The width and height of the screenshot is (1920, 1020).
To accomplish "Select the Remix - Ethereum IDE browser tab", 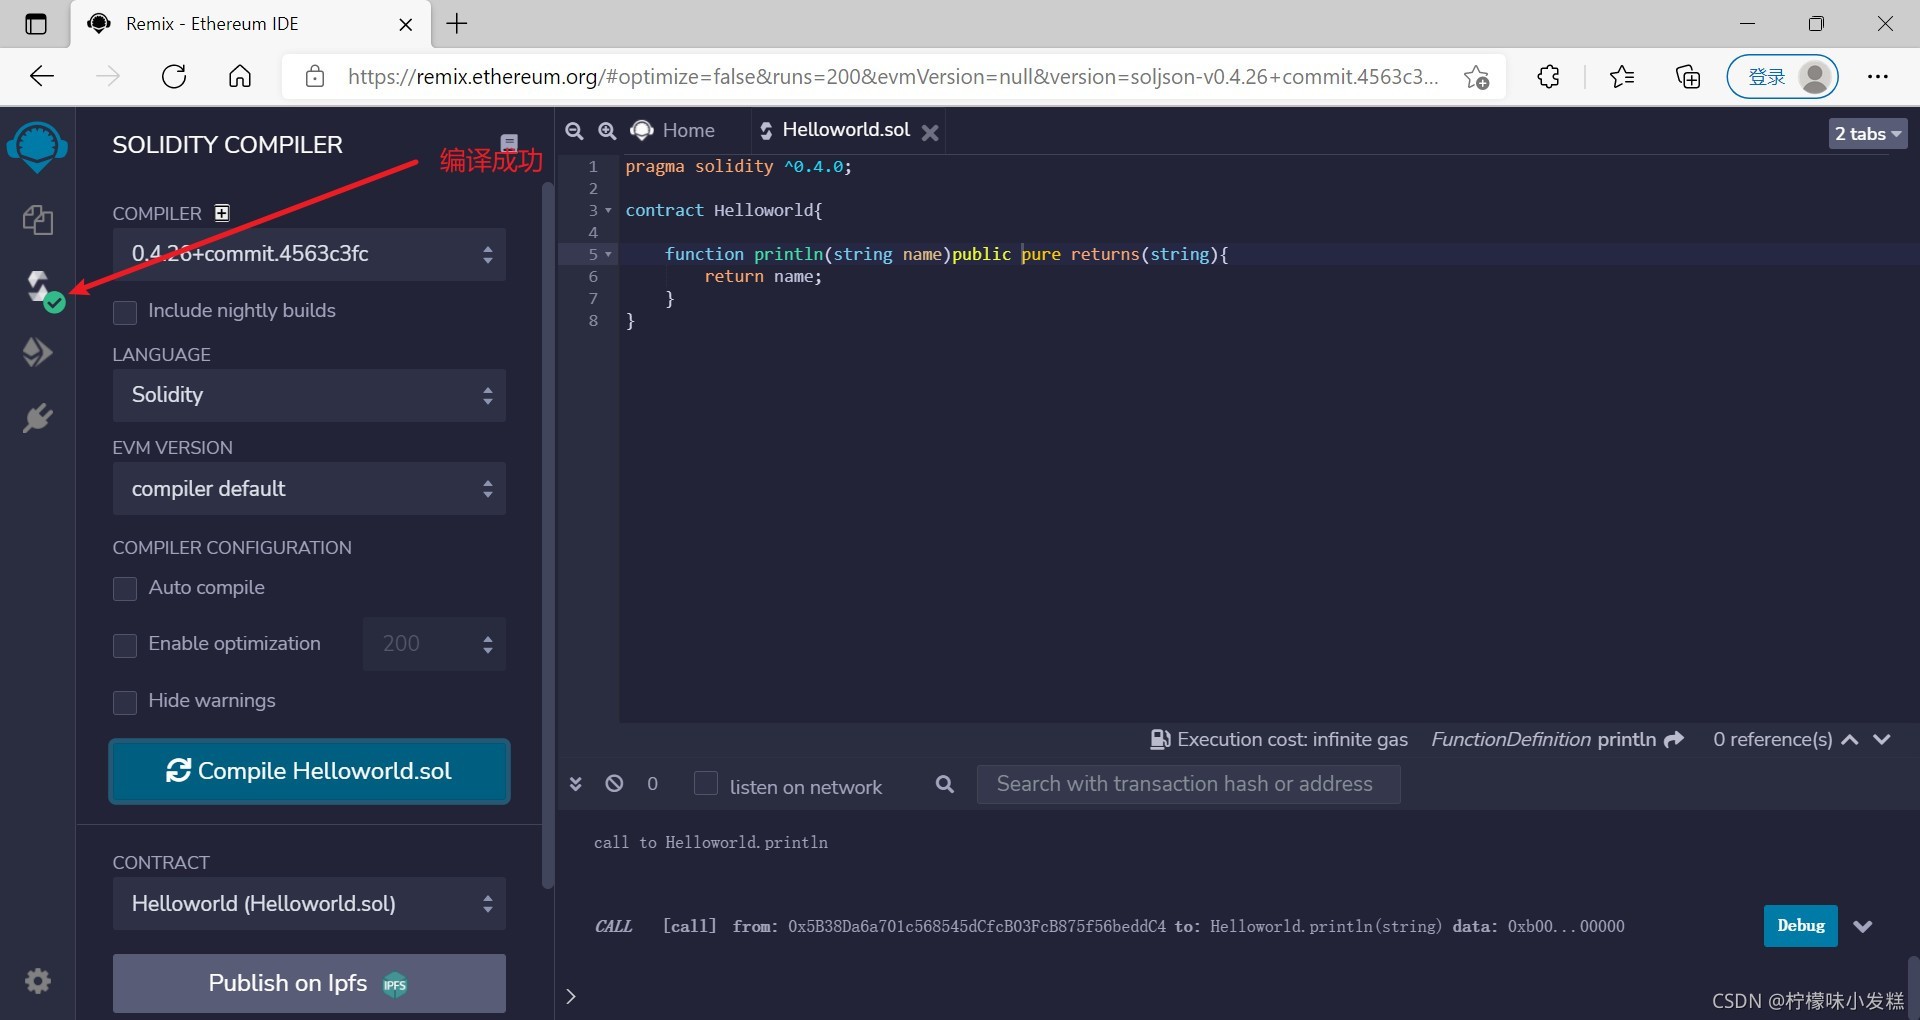I will (250, 24).
